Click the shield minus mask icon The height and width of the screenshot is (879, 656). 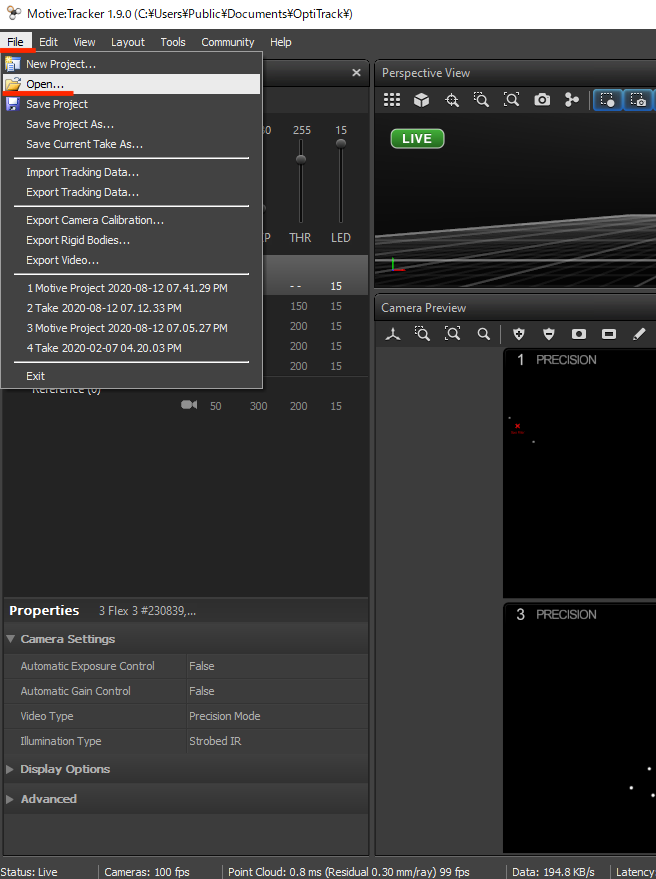548,334
